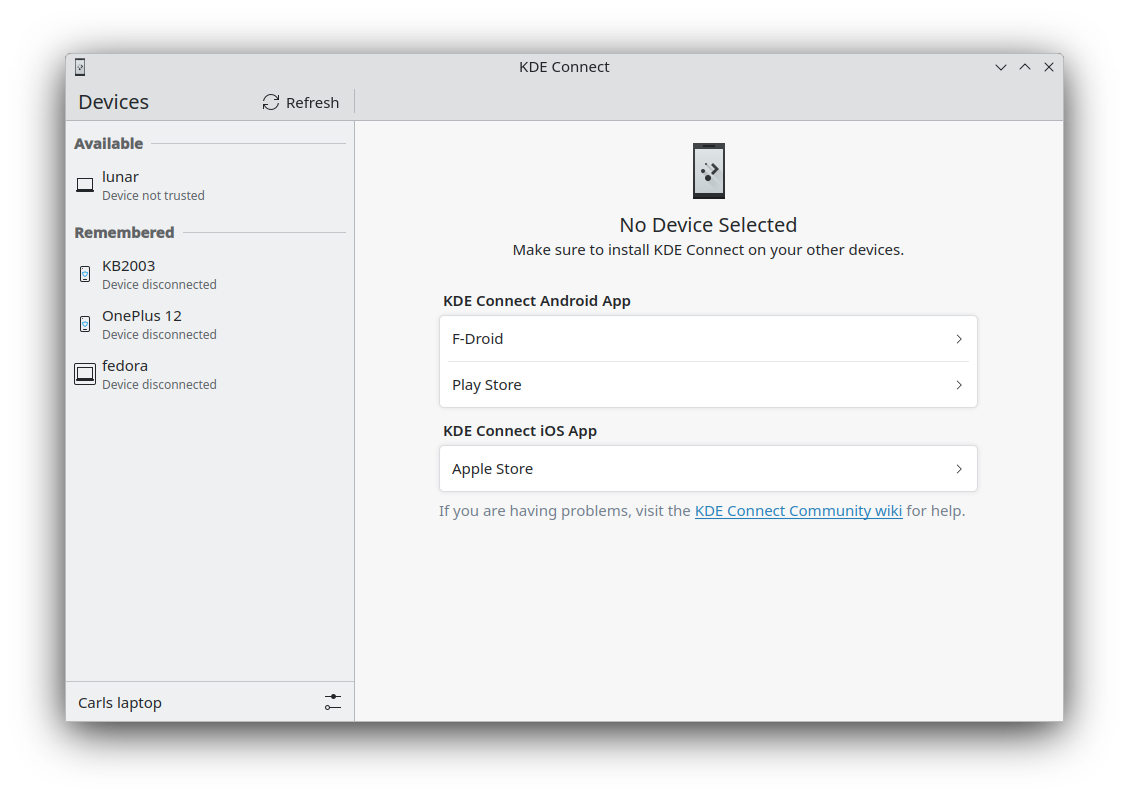Open settings via sliders icon beside Carls laptop
1129x799 pixels.
click(x=333, y=702)
